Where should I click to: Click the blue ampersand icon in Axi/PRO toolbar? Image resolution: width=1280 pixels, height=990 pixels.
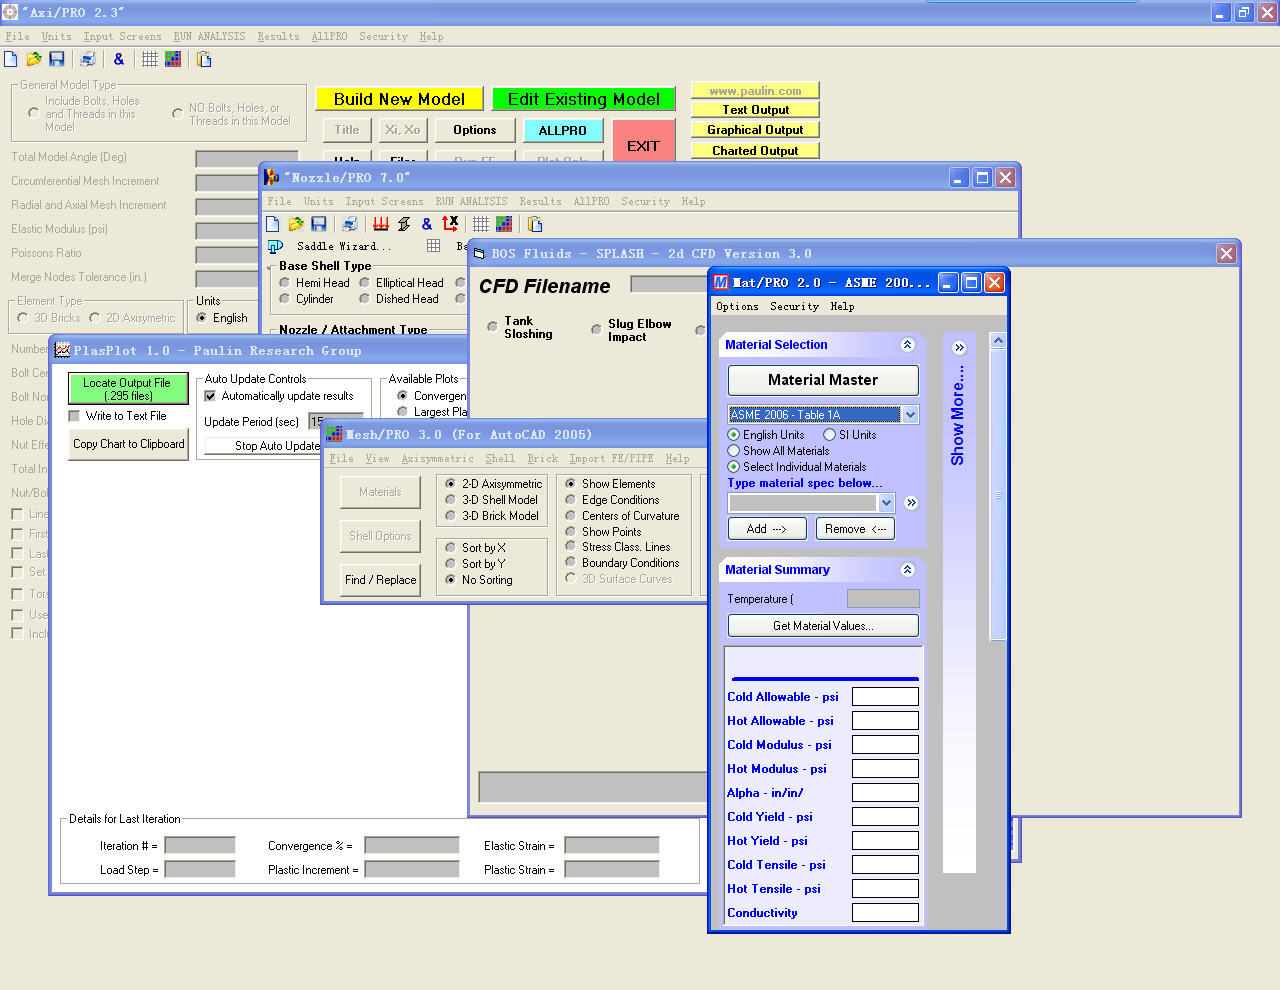click(x=119, y=59)
